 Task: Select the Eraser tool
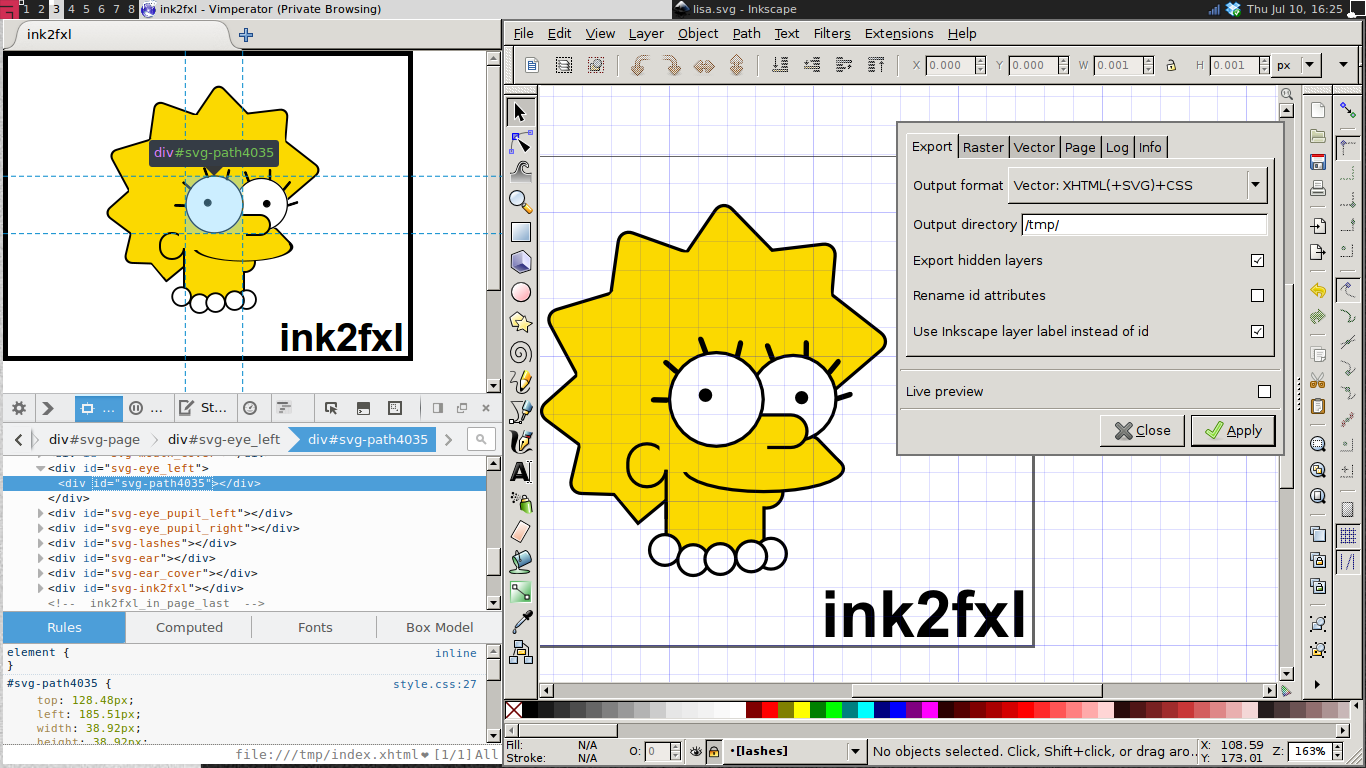point(520,532)
